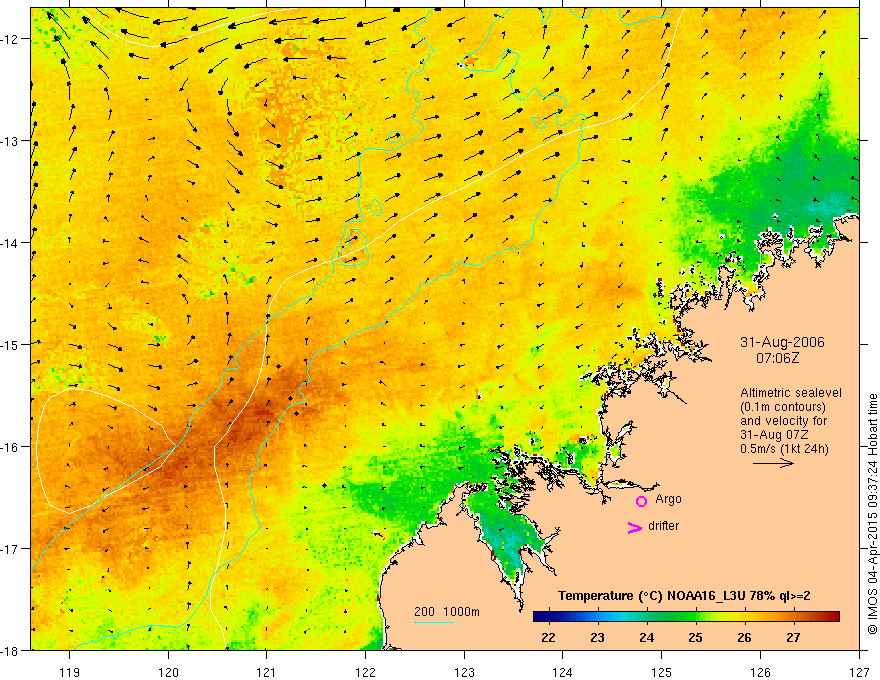Click the colorbar value 22
This screenshot has width=880, height=680.
click(x=548, y=637)
